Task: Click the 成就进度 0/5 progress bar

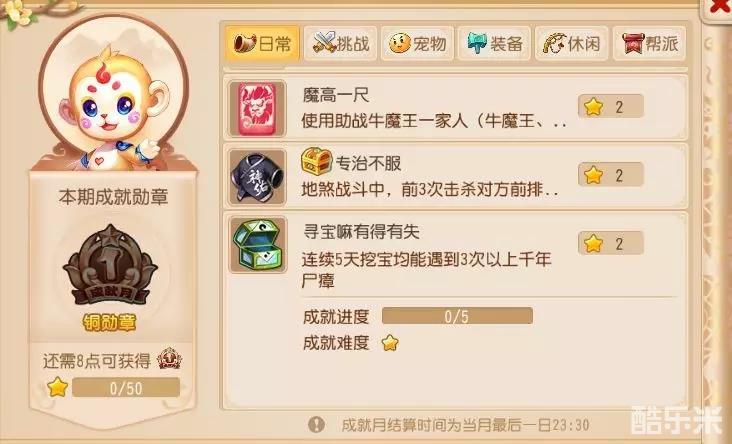Action: (x=457, y=316)
